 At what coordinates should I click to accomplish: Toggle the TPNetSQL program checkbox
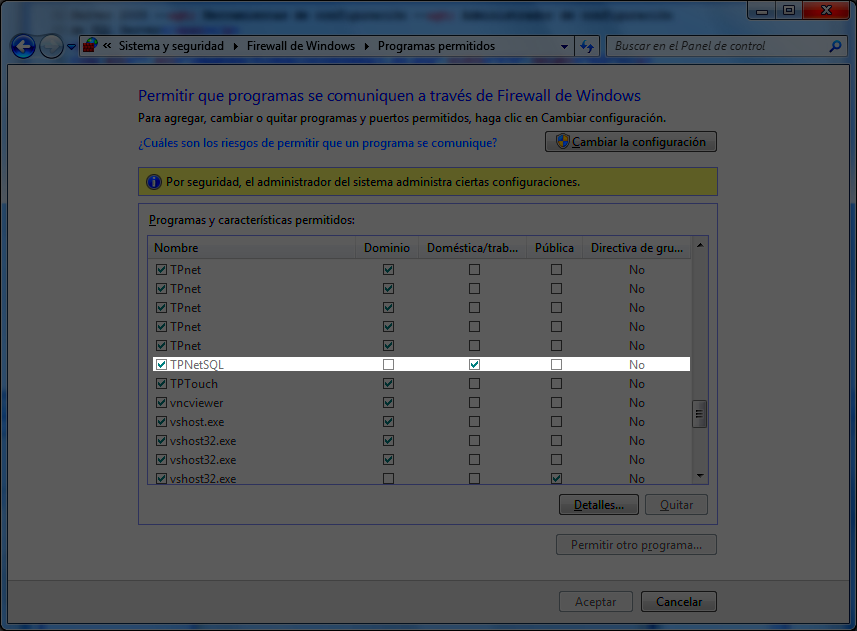(161, 364)
